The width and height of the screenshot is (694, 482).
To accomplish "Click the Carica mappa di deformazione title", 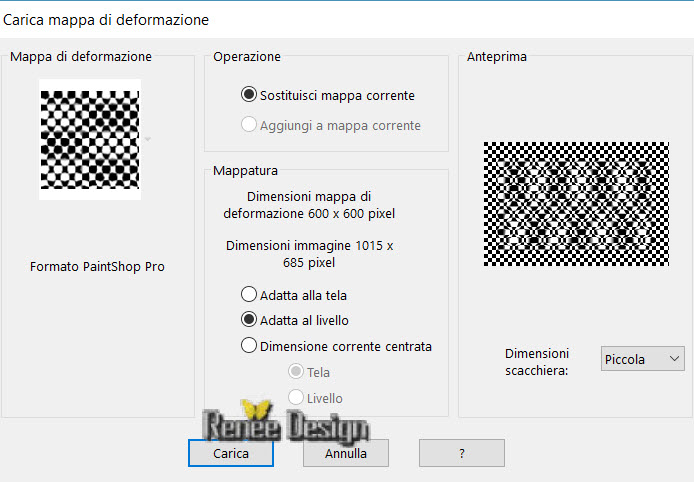I will click(x=106, y=20).
